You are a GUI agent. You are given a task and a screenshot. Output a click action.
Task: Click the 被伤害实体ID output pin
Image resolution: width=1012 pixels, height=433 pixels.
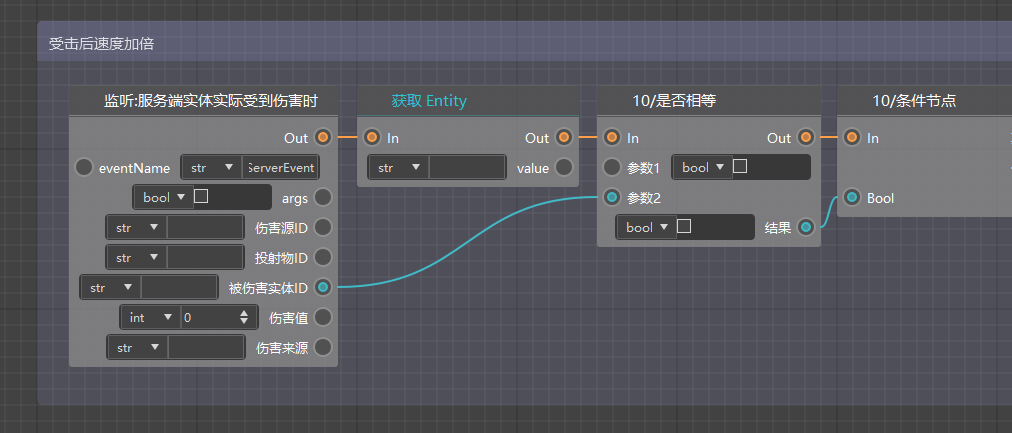pyautogui.click(x=323, y=287)
